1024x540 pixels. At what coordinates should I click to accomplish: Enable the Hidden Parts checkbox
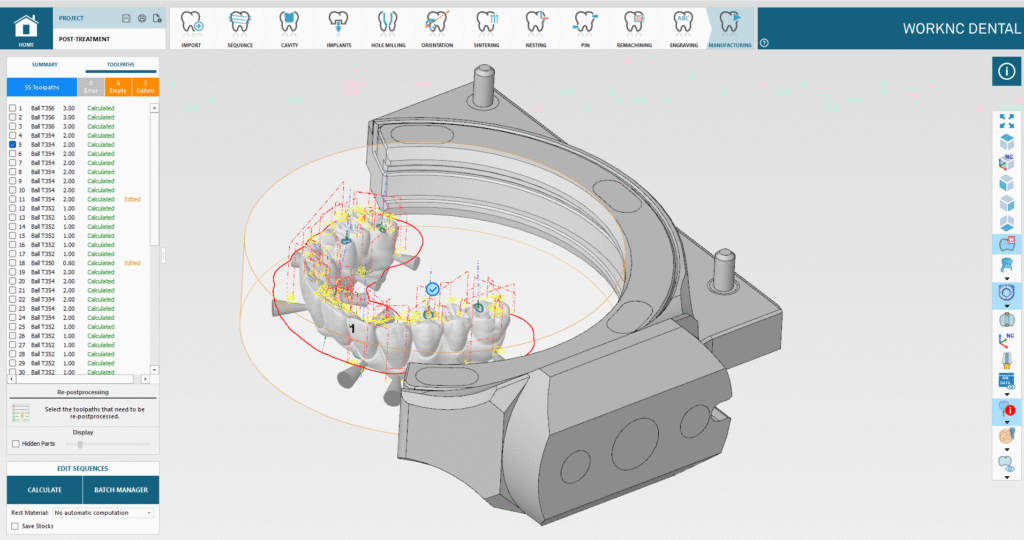[x=16, y=444]
